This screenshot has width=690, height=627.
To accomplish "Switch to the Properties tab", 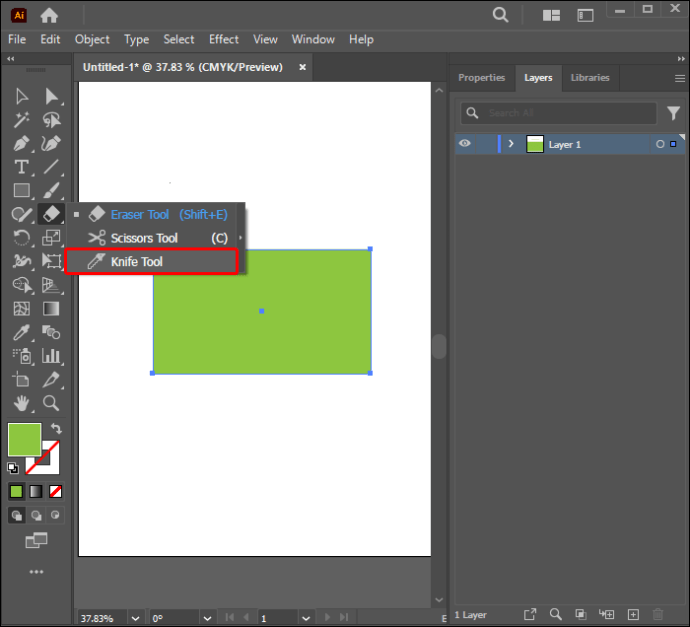I will pos(481,78).
